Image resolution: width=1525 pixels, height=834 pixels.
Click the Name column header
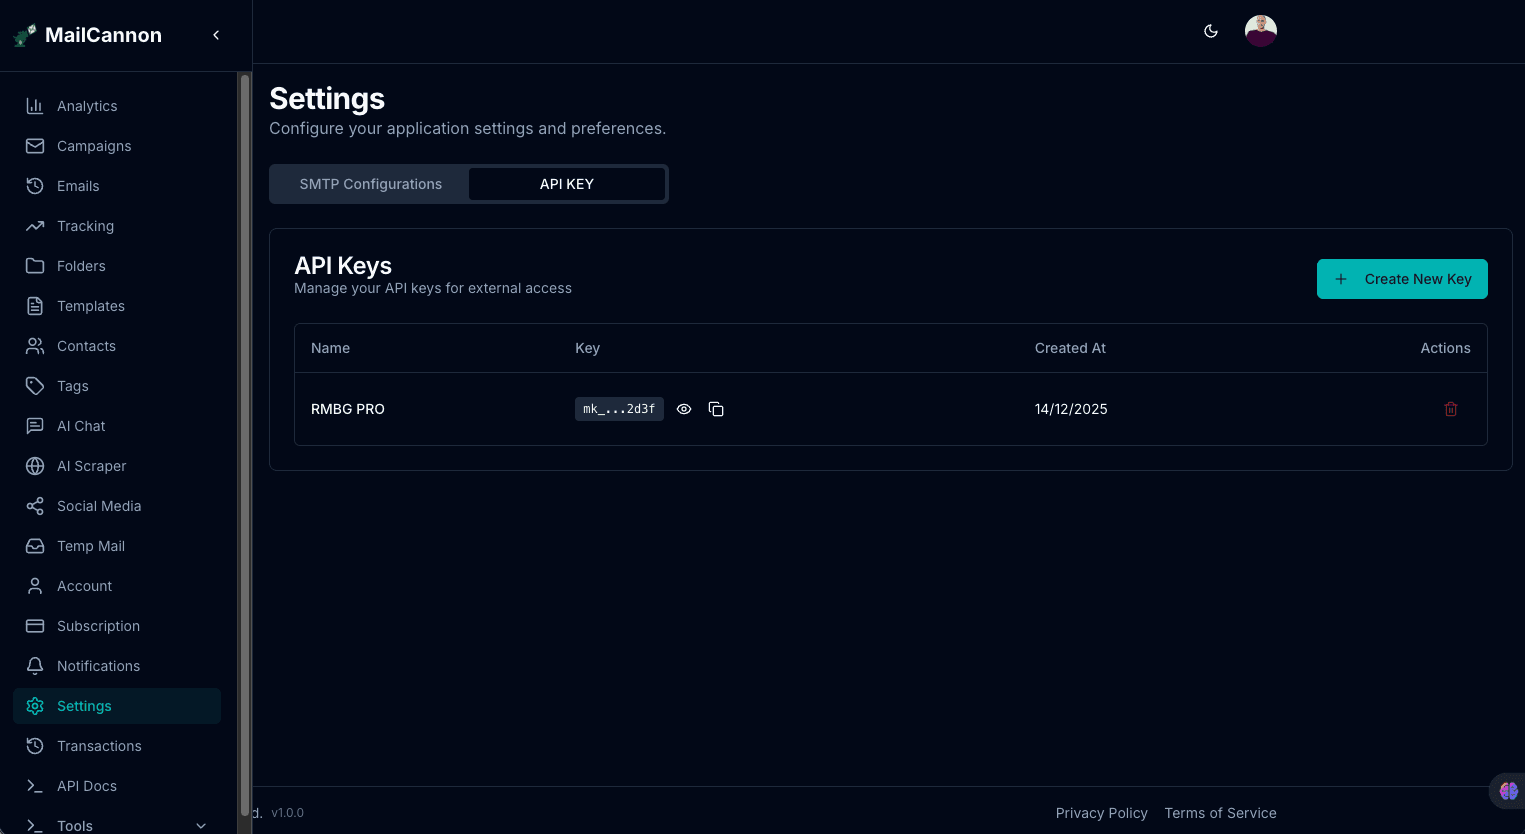pos(330,348)
